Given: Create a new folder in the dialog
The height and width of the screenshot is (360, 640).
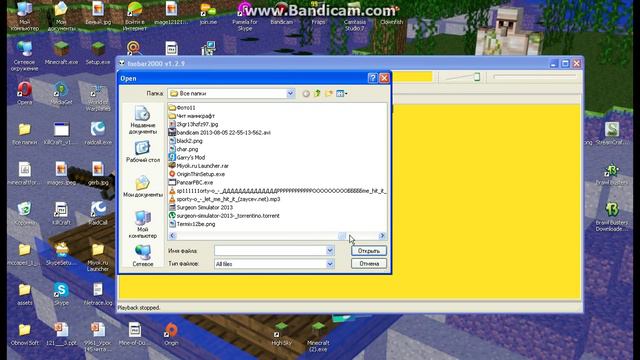Looking at the screenshot, I should point(329,94).
